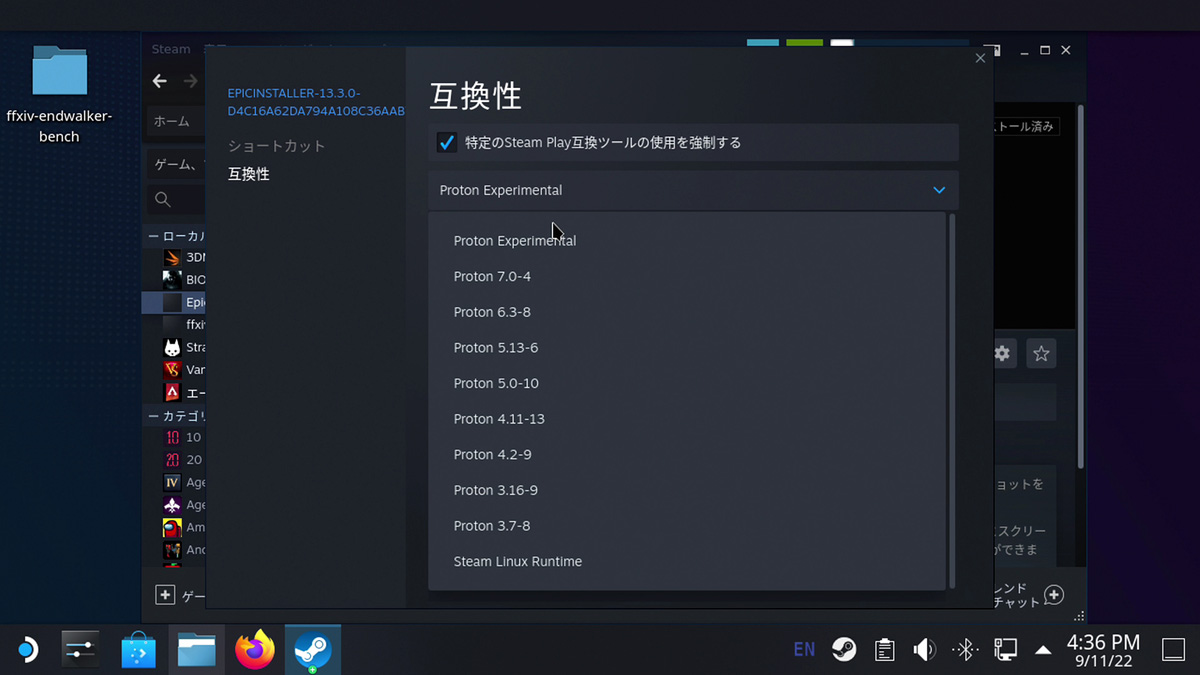The height and width of the screenshot is (675, 1200).
Task: Click the search magnifier in the Steam library
Action: coord(162,200)
